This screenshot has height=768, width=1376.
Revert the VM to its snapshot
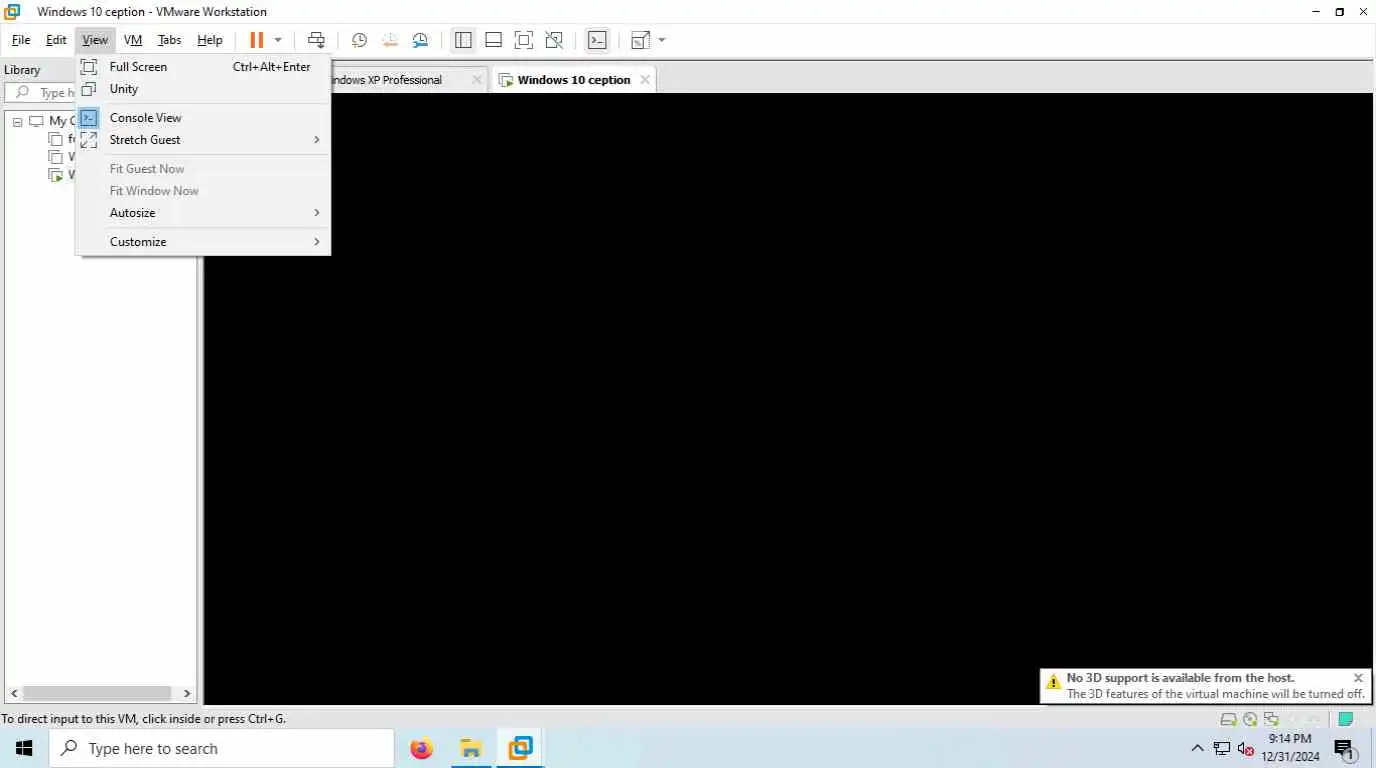[x=390, y=40]
